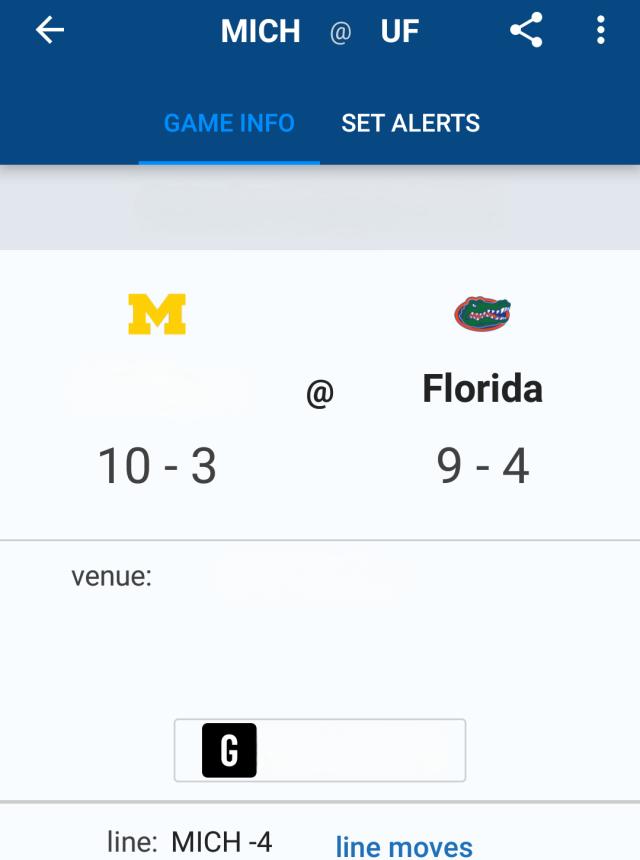640x860 pixels.
Task: Click the black G icon
Action: click(x=229, y=750)
